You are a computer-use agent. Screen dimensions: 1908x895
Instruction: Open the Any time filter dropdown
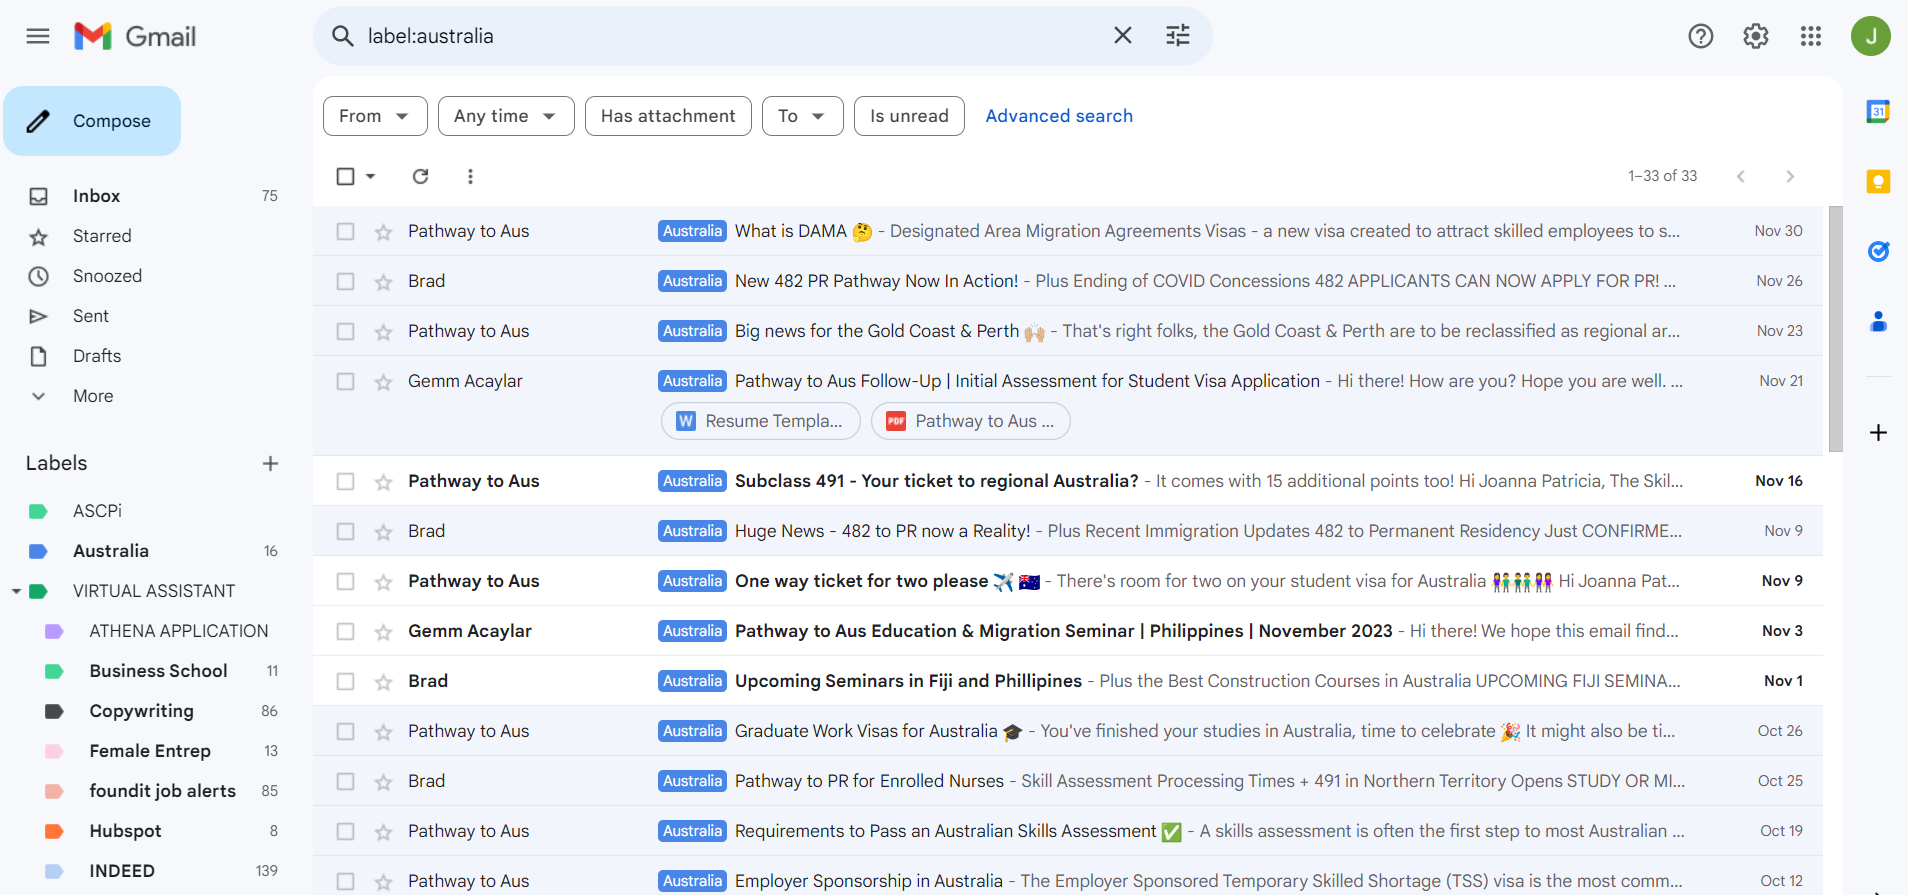[x=506, y=116]
